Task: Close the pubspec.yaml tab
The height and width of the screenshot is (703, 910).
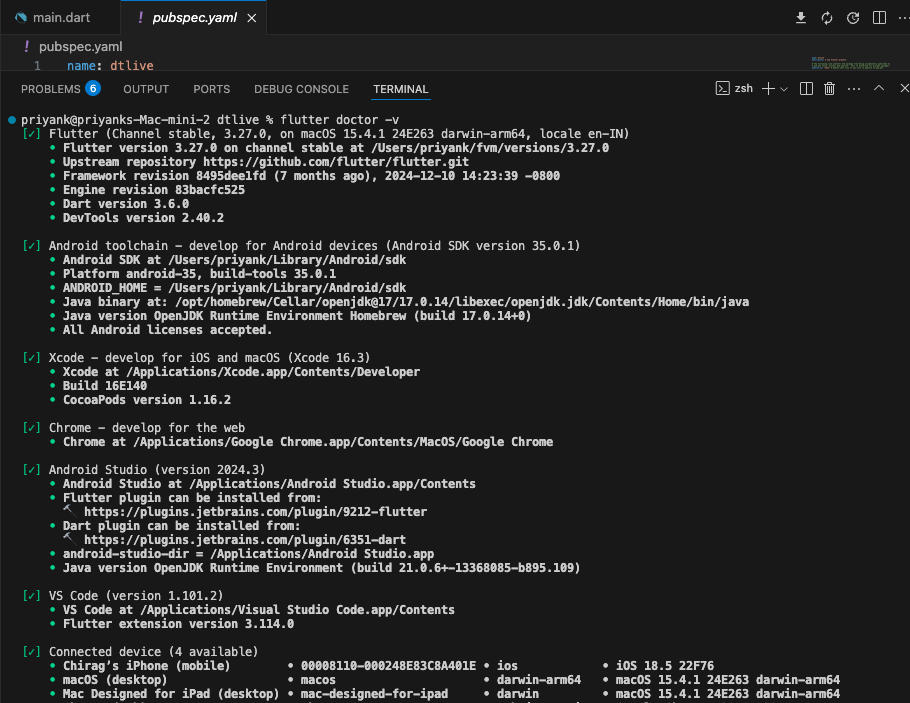Action: pyautogui.click(x=252, y=18)
